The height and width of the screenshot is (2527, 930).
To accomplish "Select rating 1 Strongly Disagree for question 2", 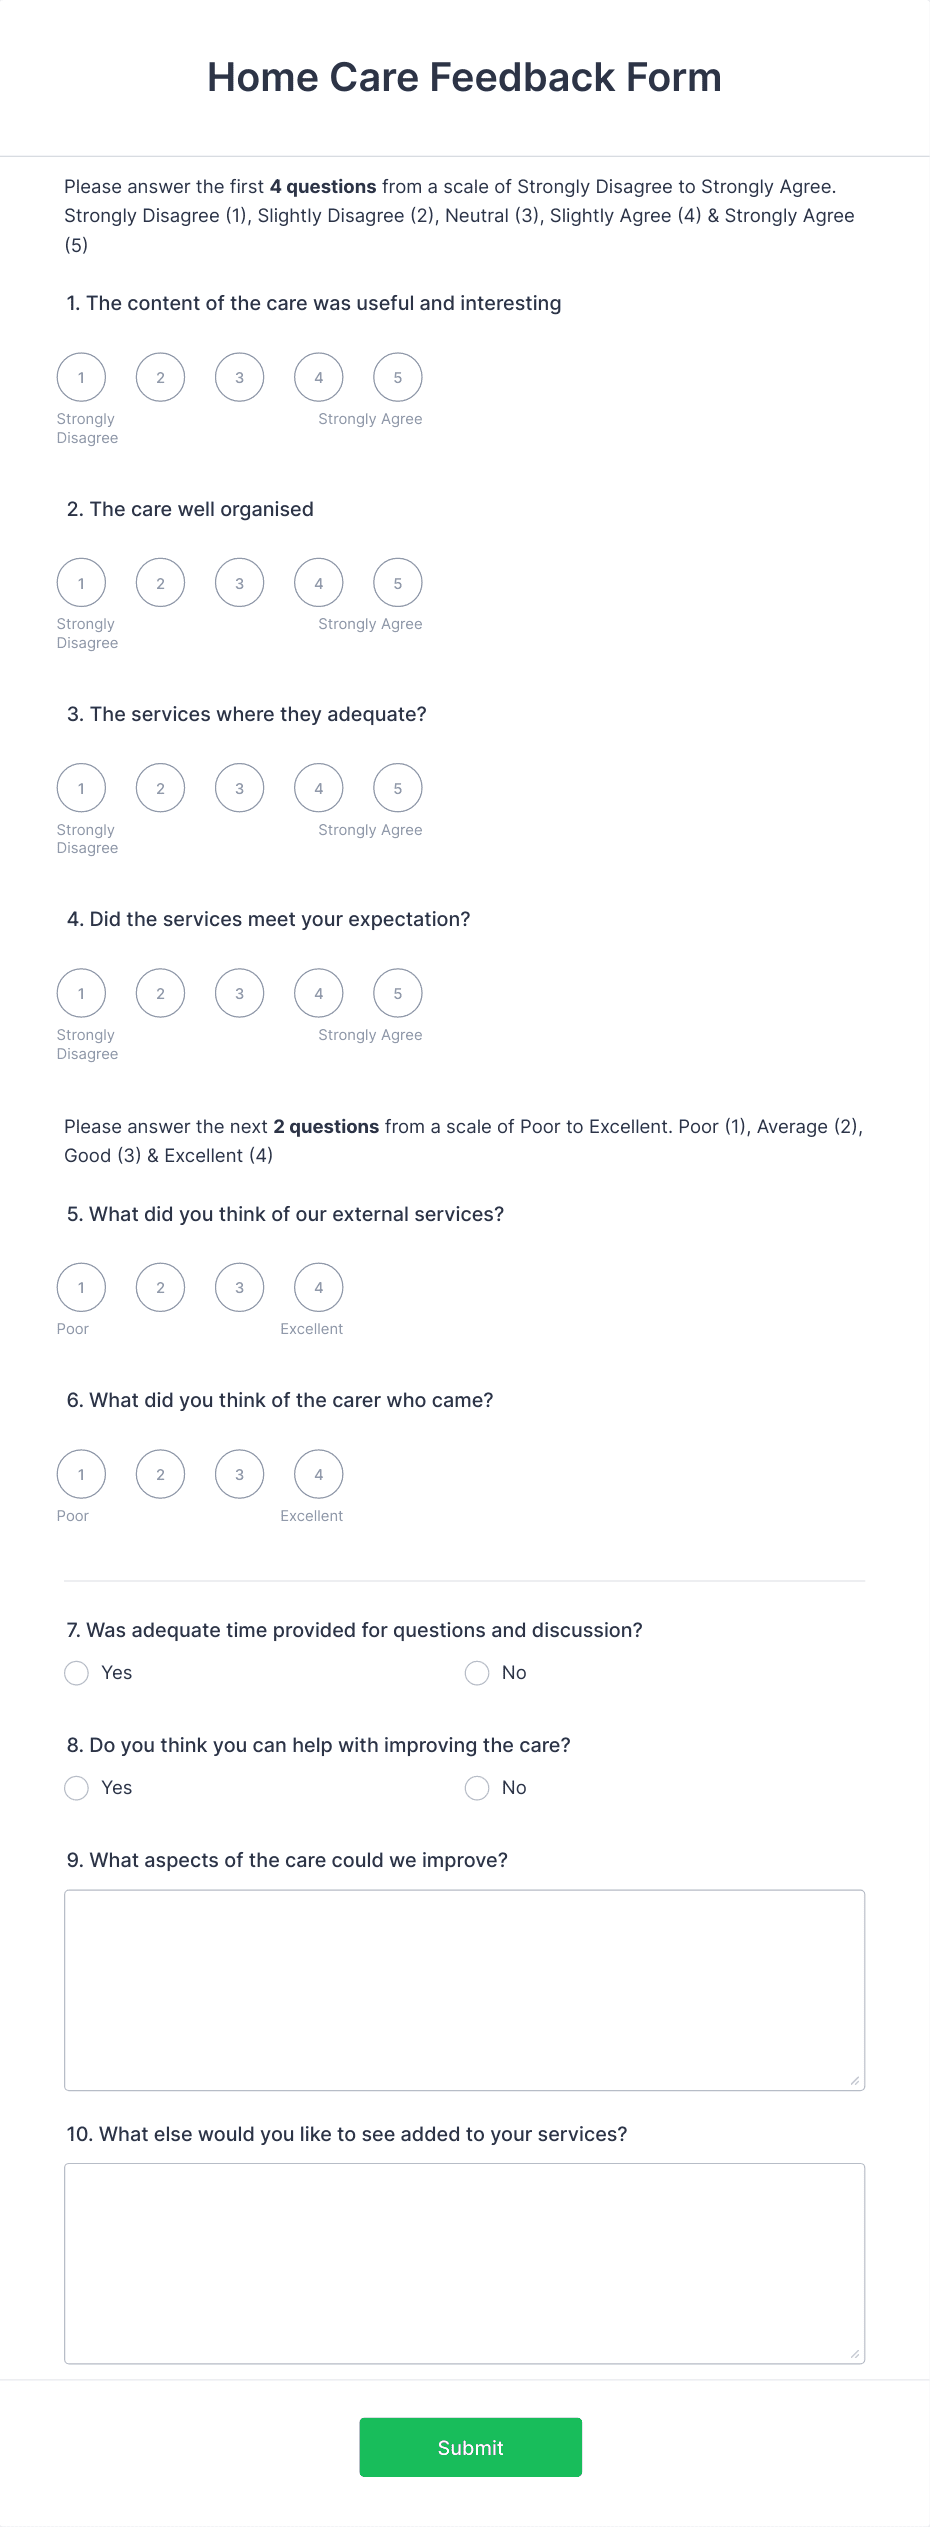I will 81,582.
